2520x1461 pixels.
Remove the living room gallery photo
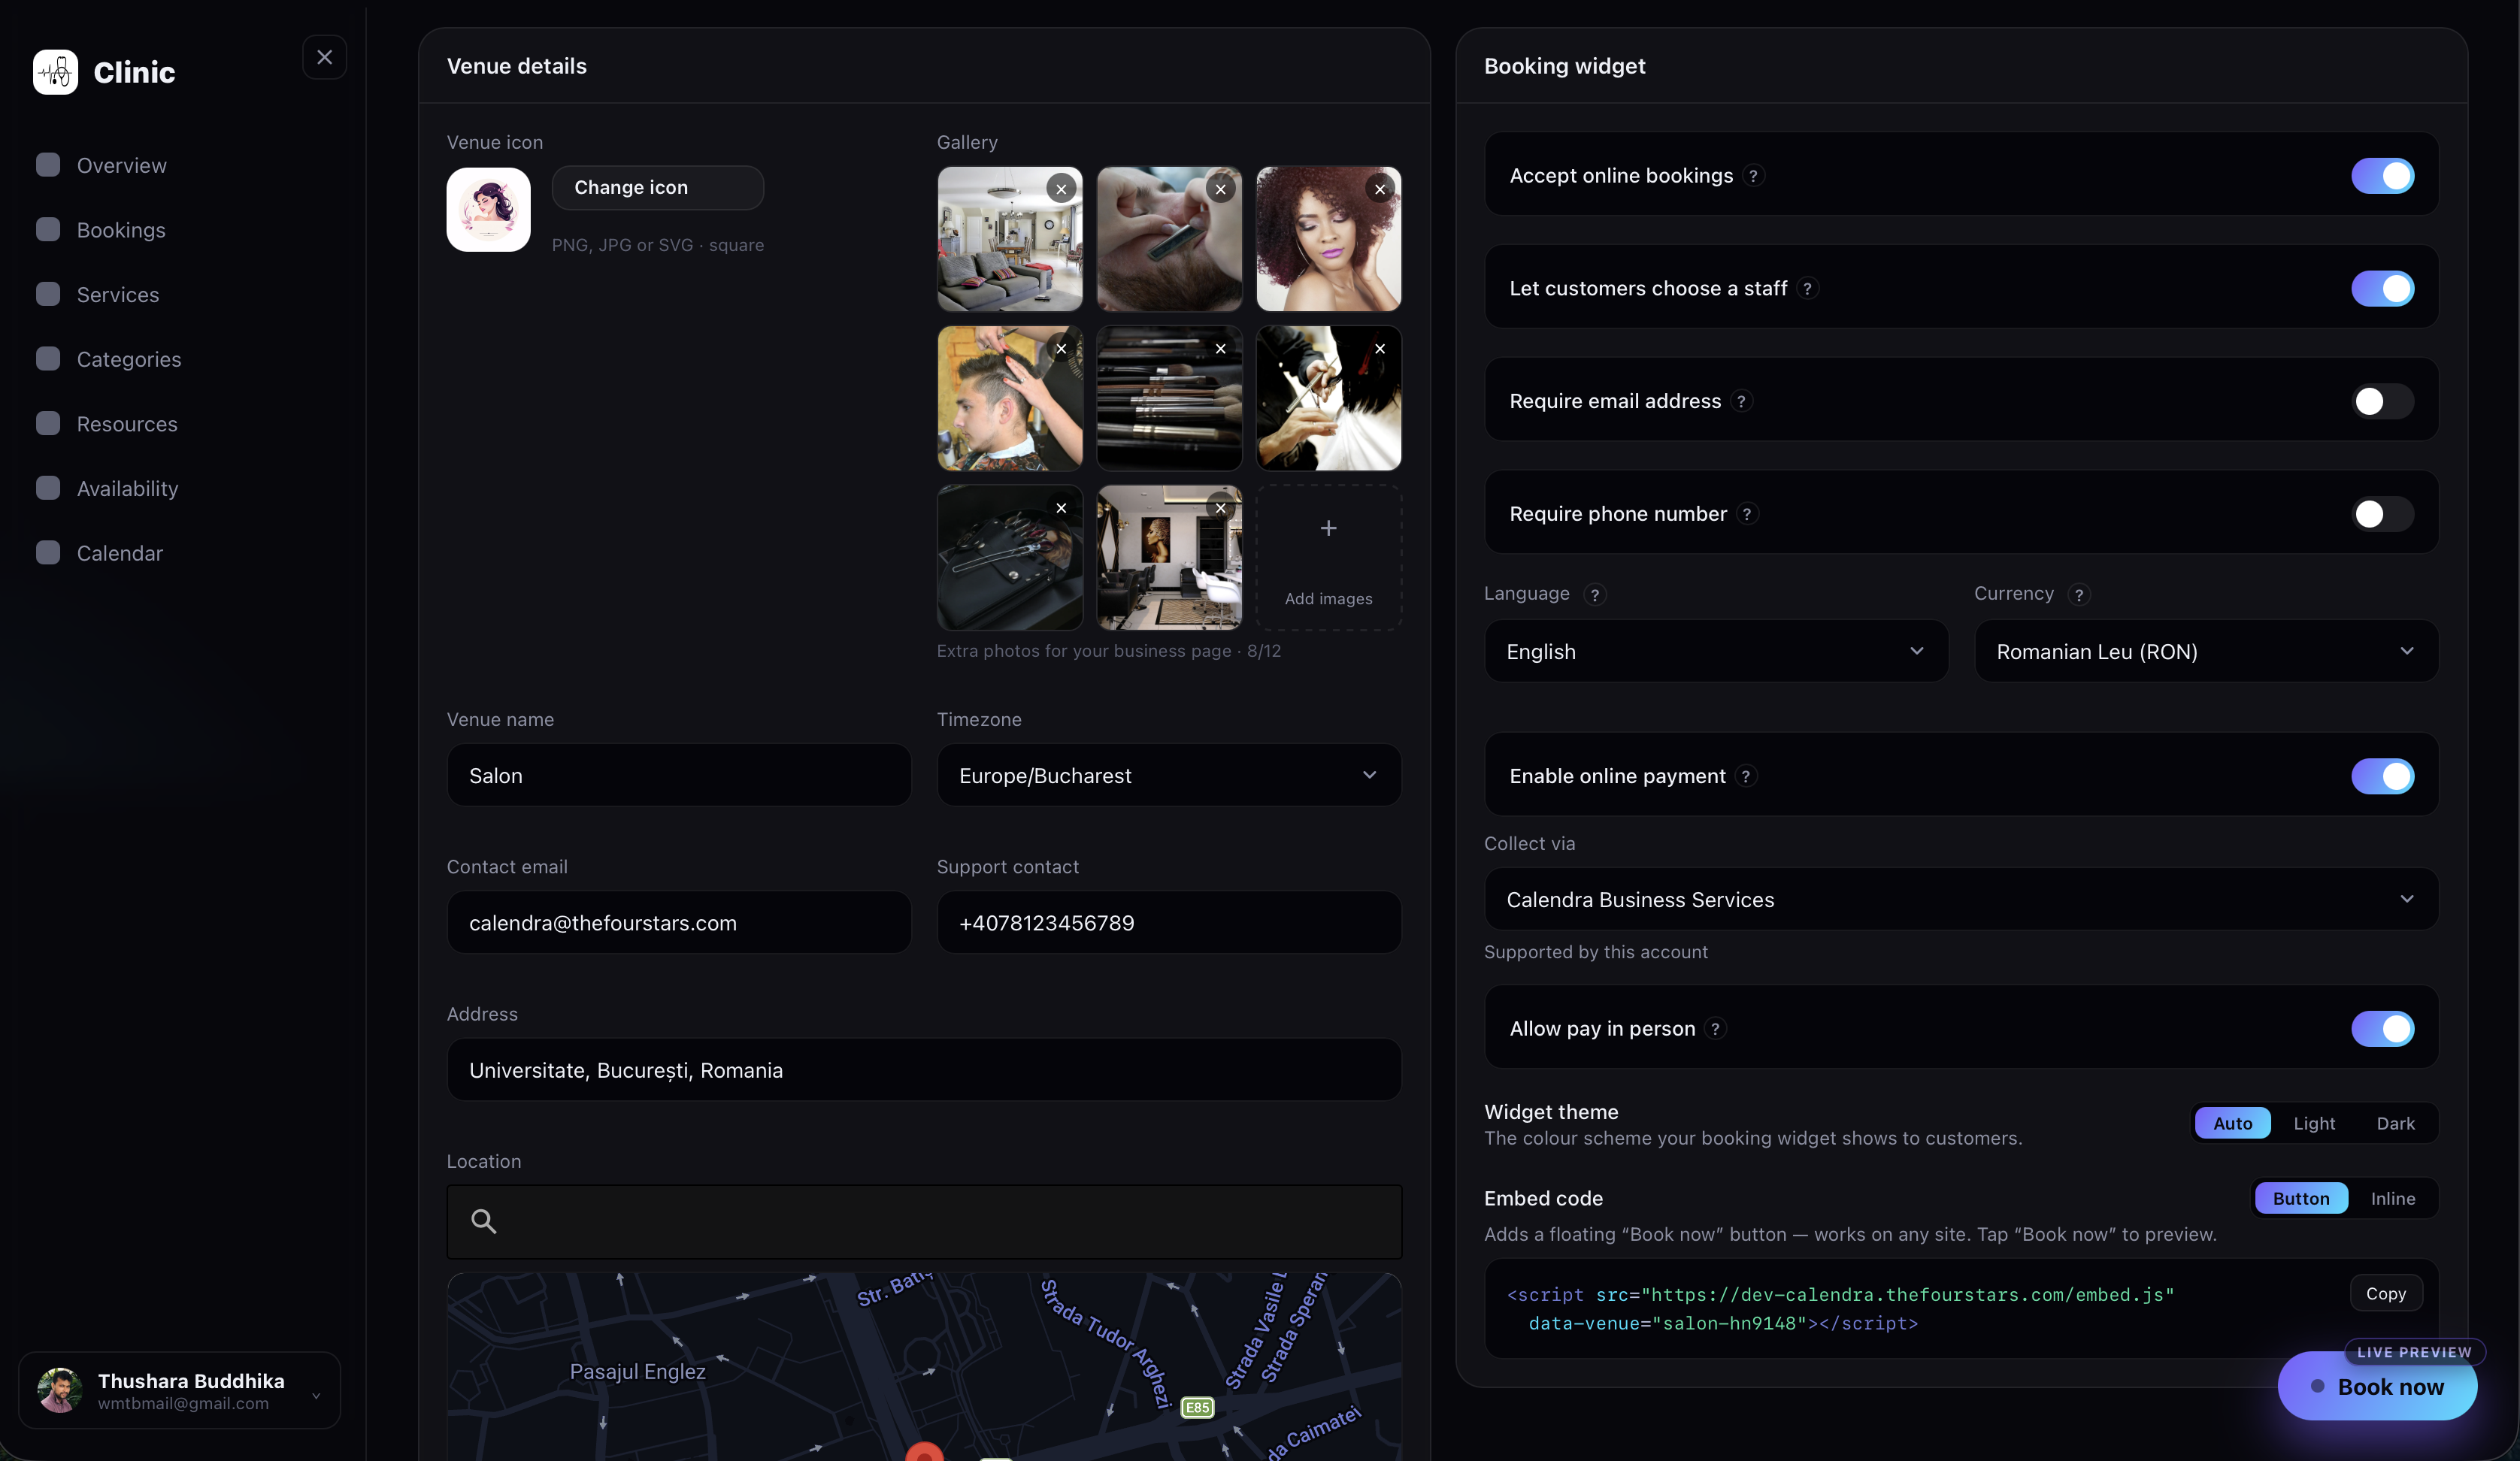pos(1061,189)
